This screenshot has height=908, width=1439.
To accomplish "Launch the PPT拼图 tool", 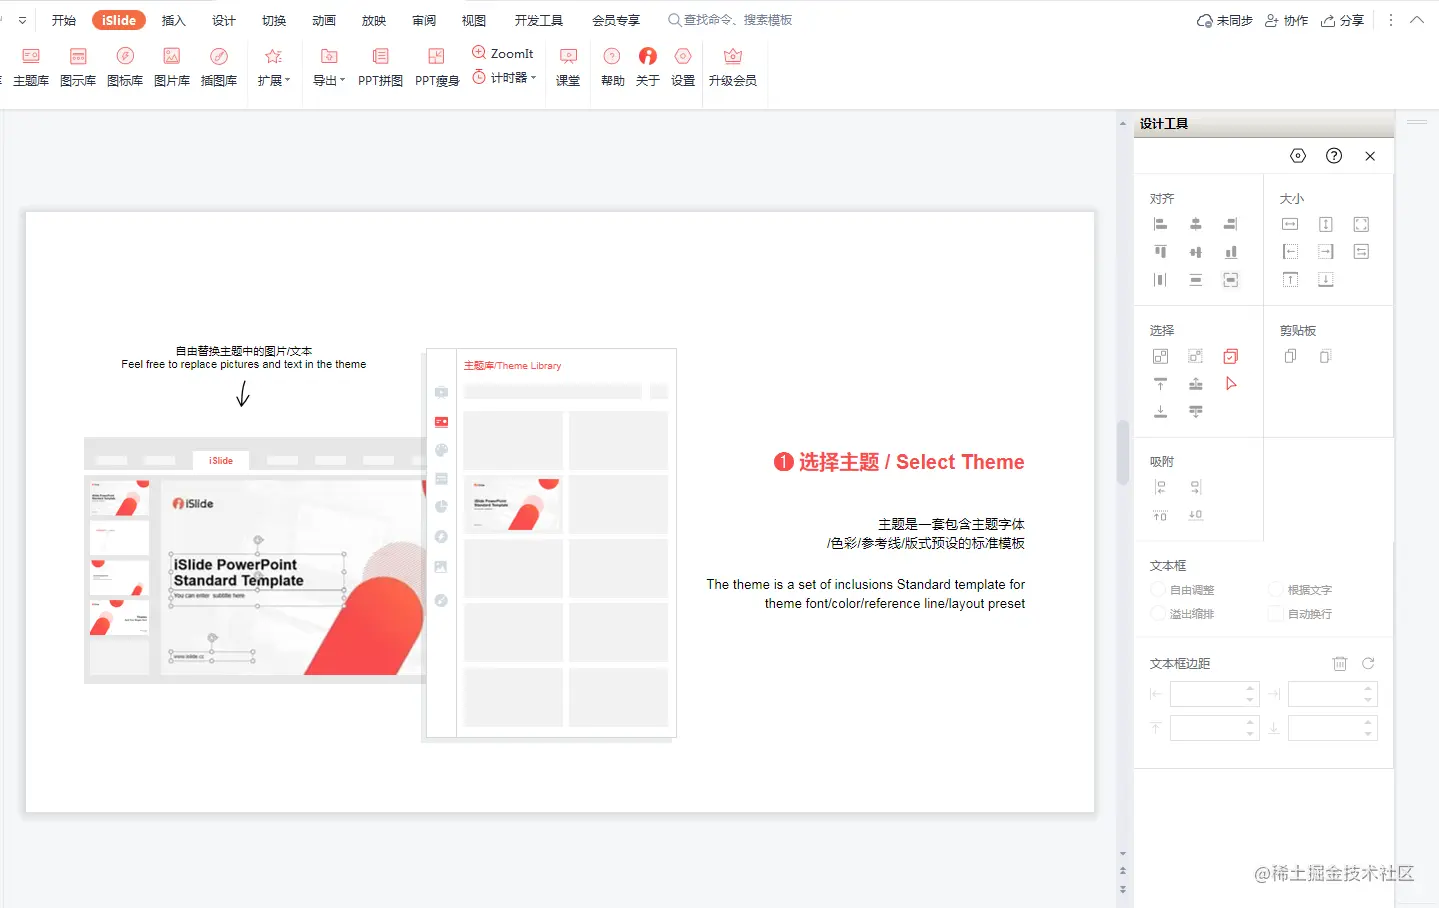I will (380, 65).
